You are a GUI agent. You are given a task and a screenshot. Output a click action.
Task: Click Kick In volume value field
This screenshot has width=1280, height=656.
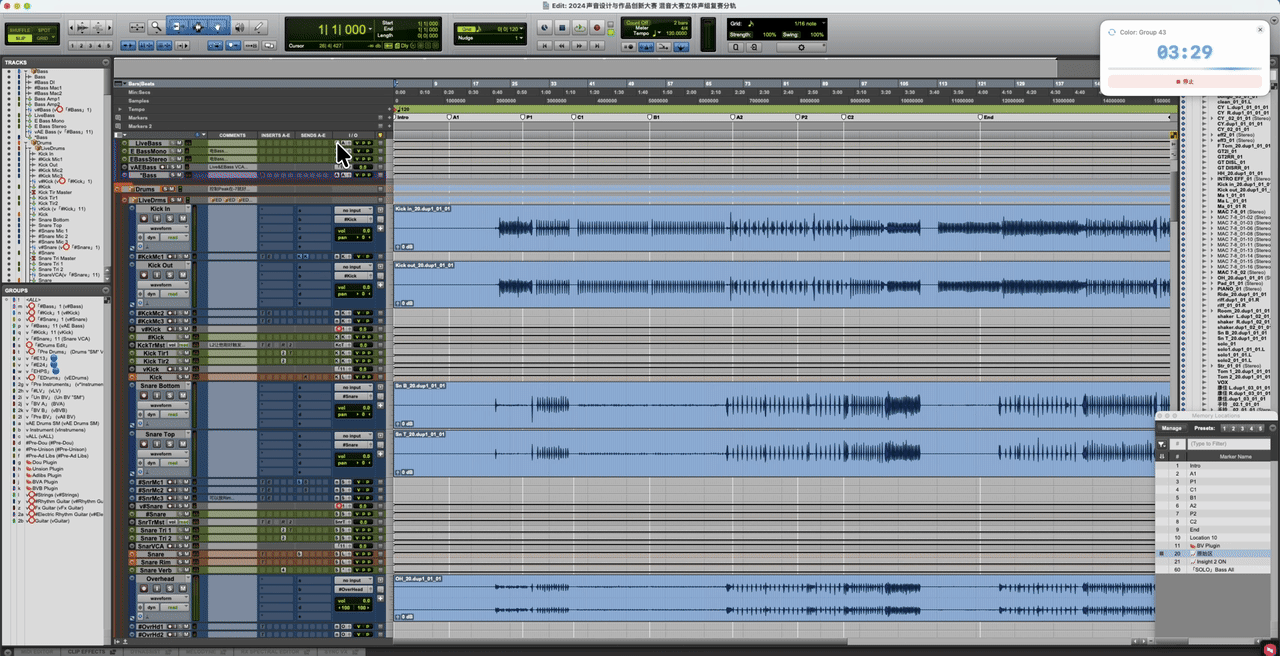[354, 231]
